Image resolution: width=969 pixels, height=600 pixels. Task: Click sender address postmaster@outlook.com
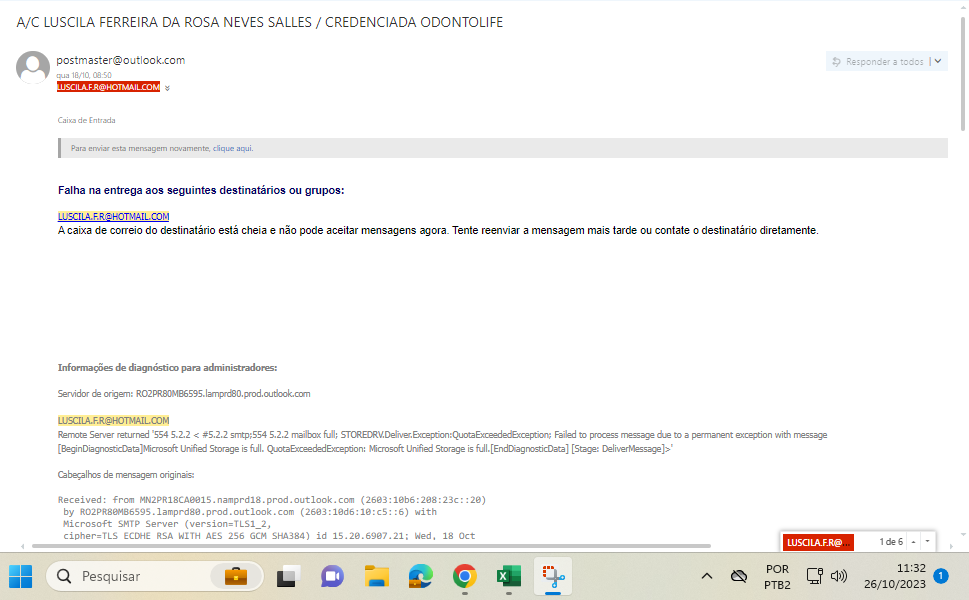point(121,60)
